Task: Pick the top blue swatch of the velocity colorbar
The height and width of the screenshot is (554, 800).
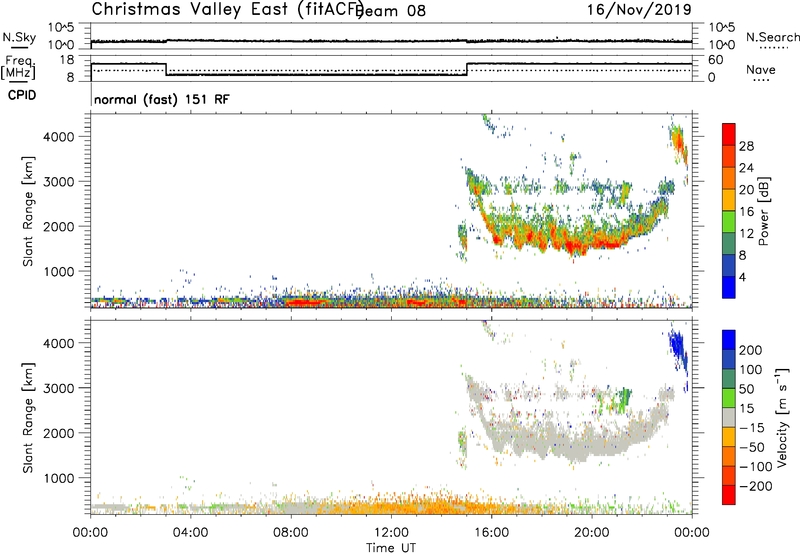Action: [729, 340]
